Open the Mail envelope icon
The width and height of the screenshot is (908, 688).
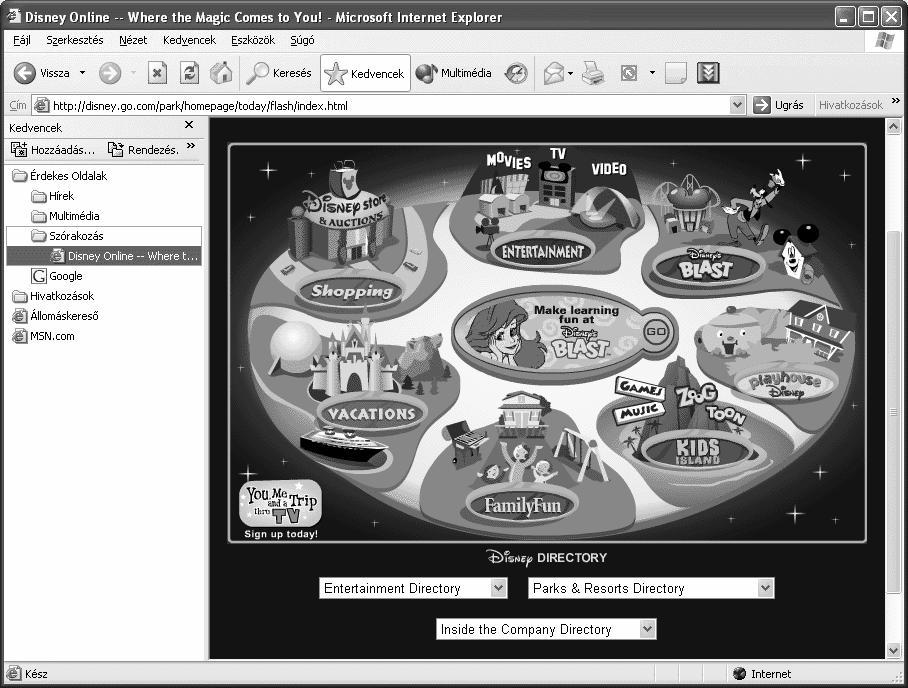[554, 73]
